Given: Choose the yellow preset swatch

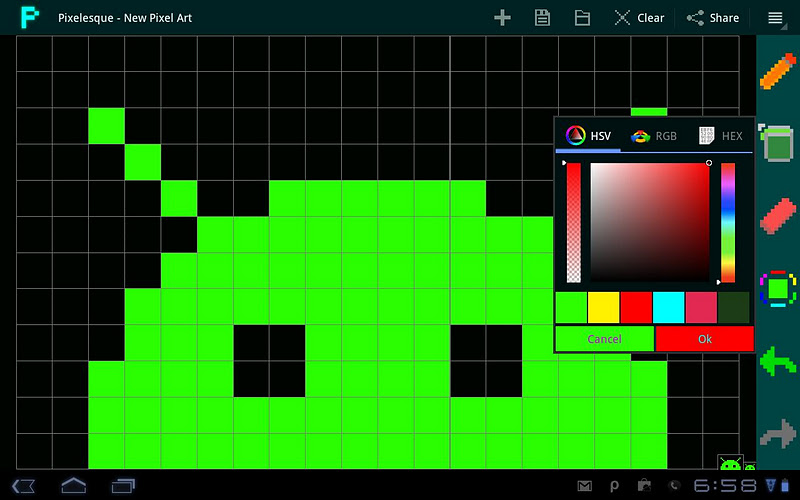Looking at the screenshot, I should point(604,308).
